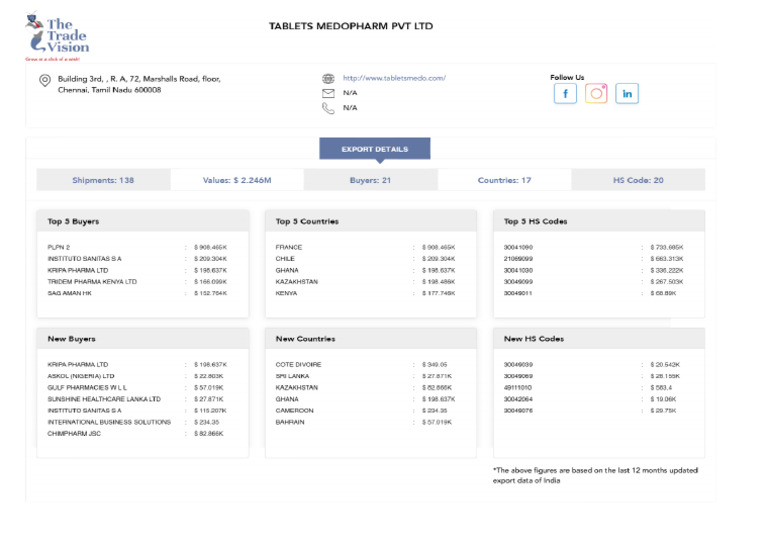Viewport: 768px width, 543px height.
Task: Click KAZAKHSTAN in Top 5 Countries
Action: pyautogui.click(x=297, y=282)
